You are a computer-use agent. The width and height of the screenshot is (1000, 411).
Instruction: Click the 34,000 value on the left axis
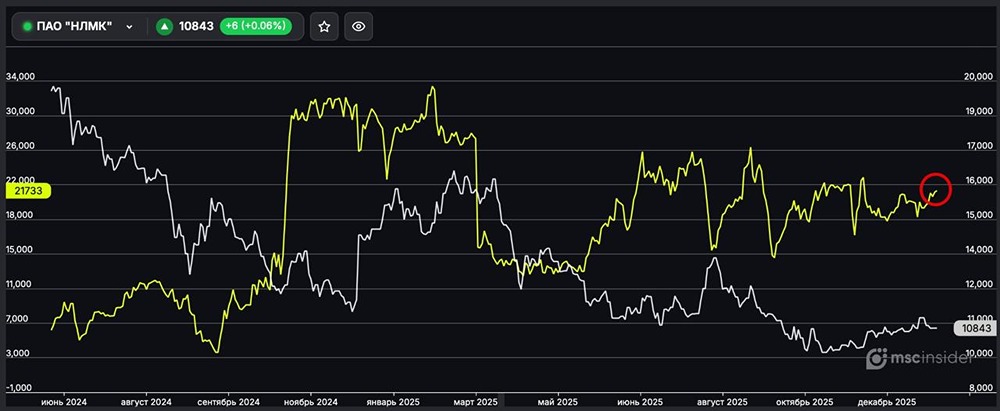coord(21,78)
